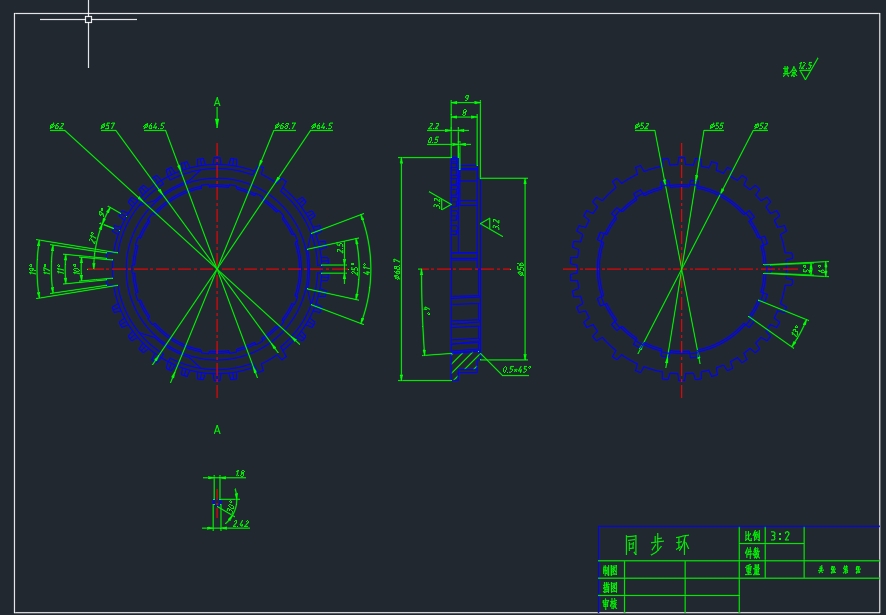This screenshot has width=886, height=615.
Task: Click the 比例 label in title block
Action: tap(753, 536)
